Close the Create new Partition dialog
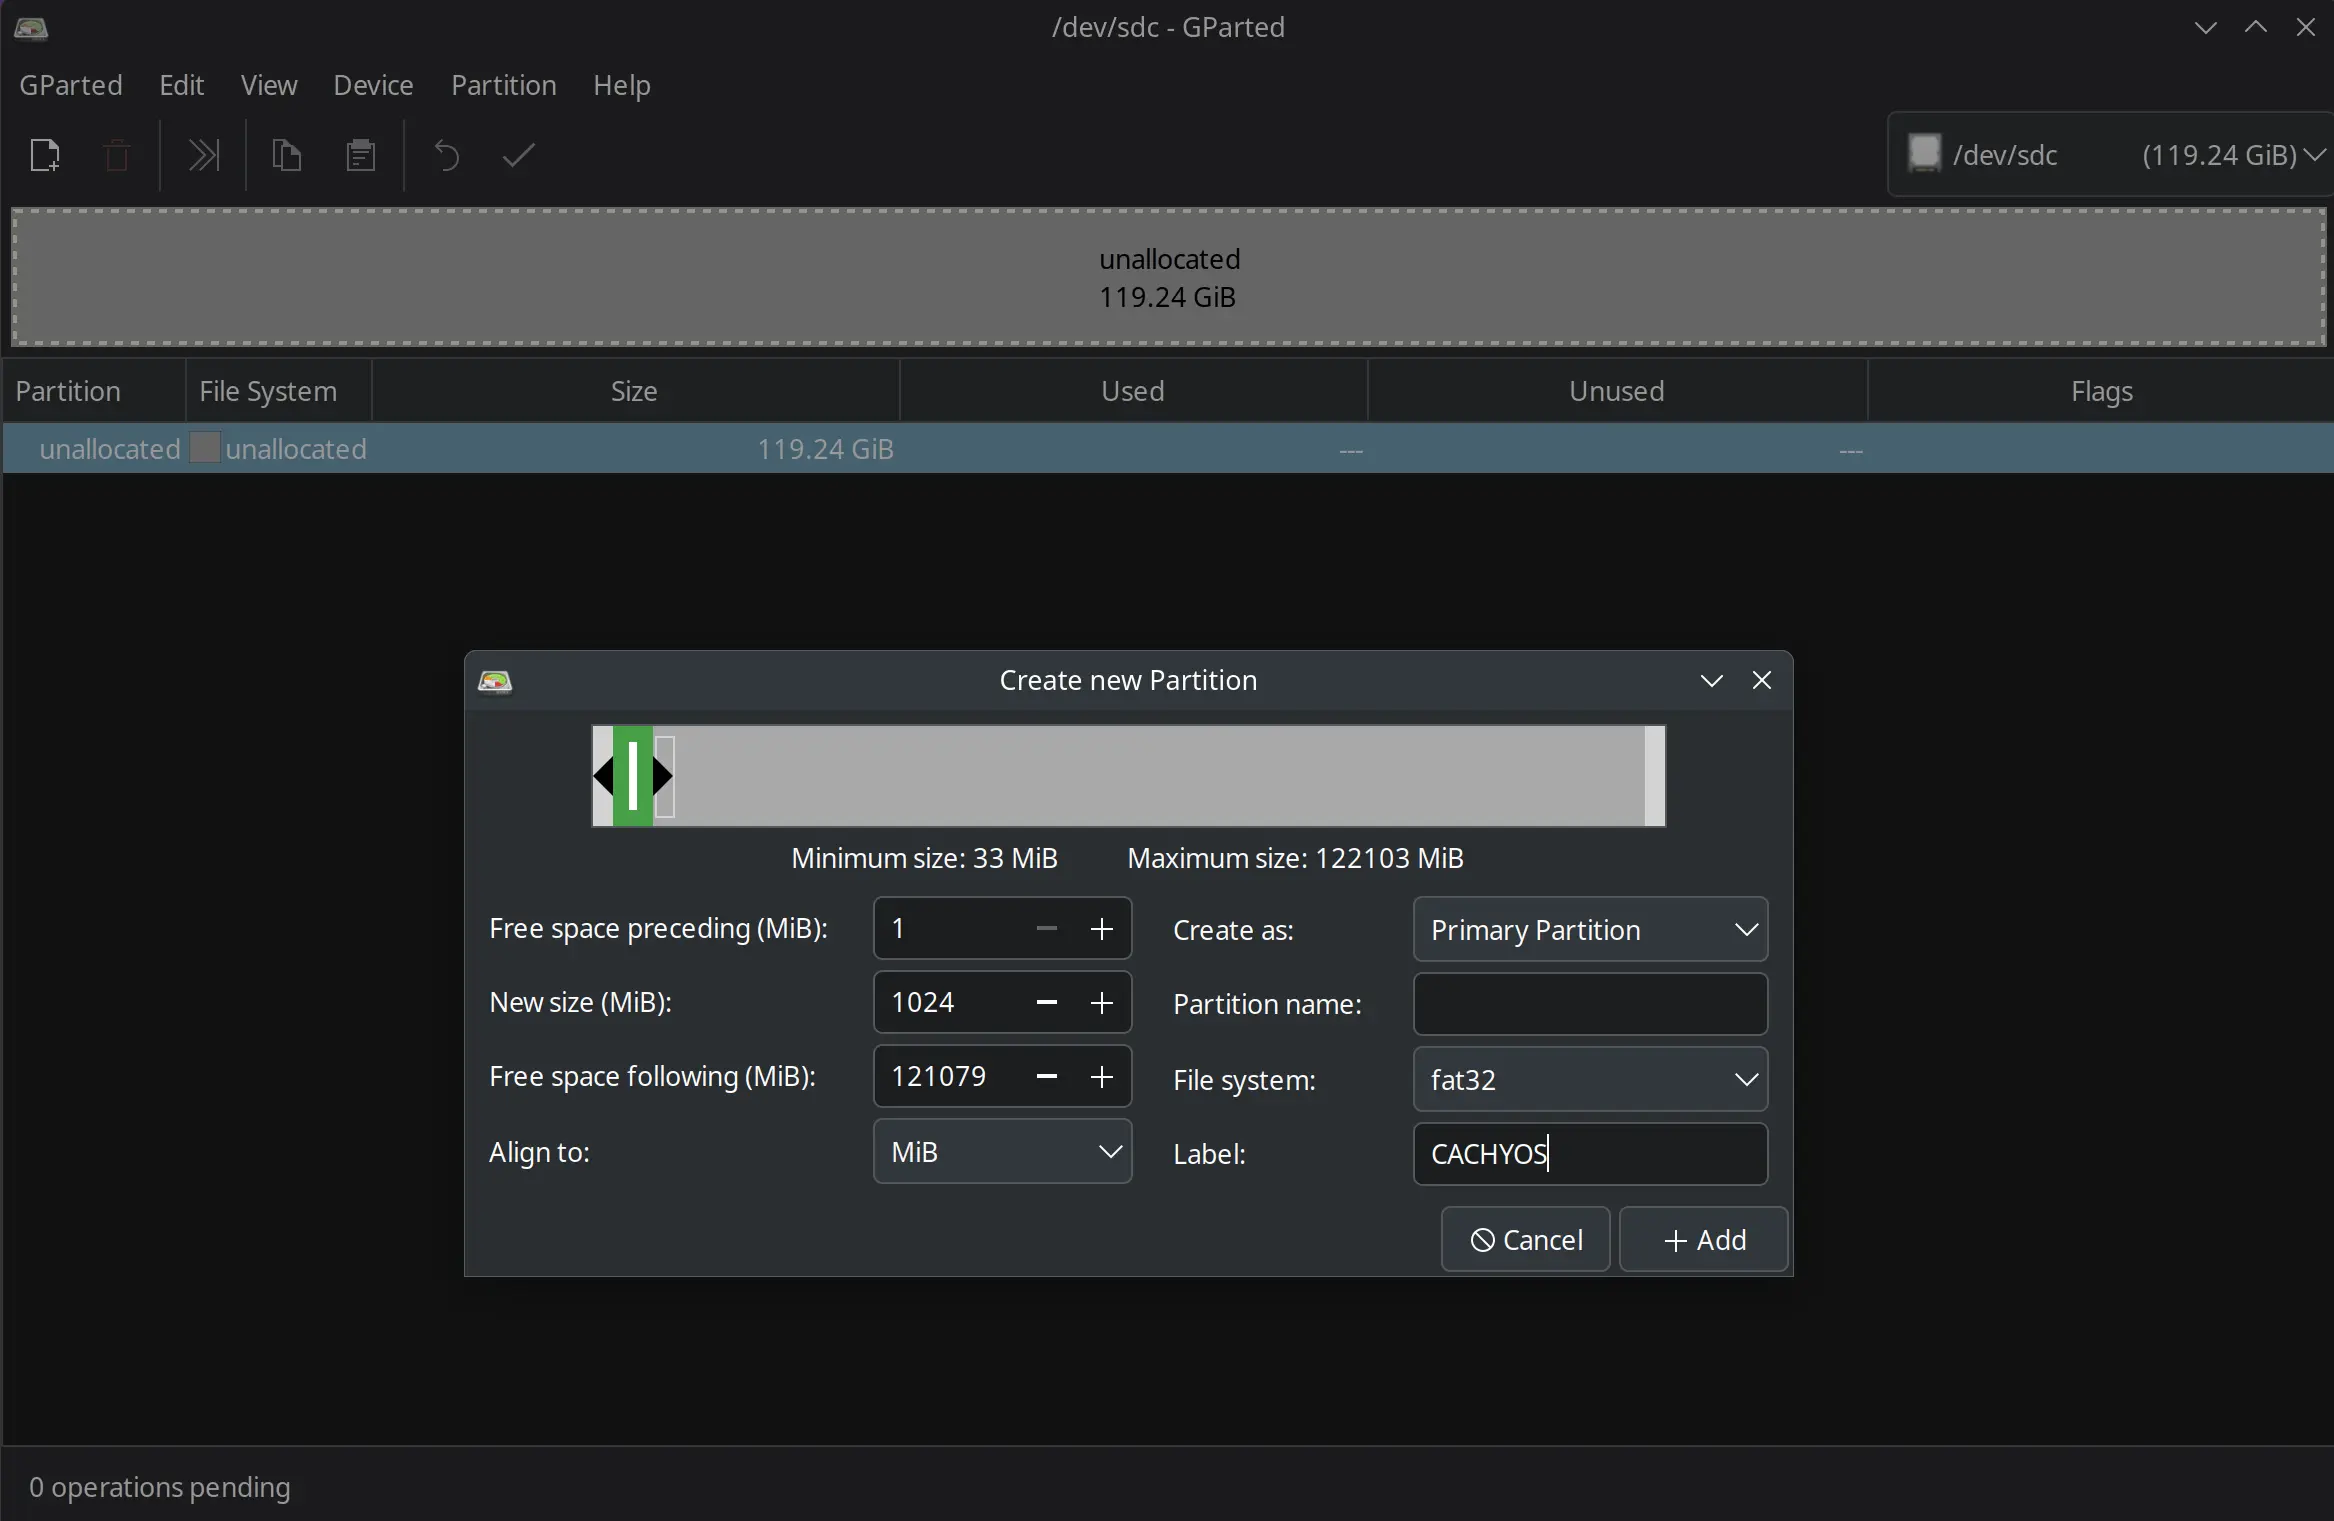This screenshot has width=2334, height=1521. (x=1762, y=681)
